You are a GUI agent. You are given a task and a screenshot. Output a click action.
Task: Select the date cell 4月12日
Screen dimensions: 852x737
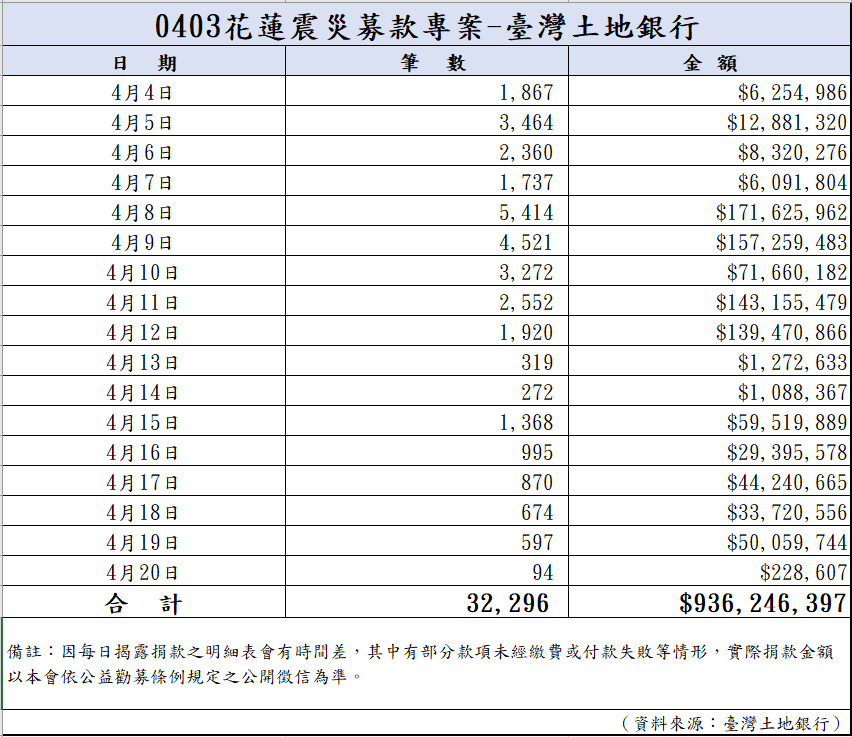(x=144, y=330)
